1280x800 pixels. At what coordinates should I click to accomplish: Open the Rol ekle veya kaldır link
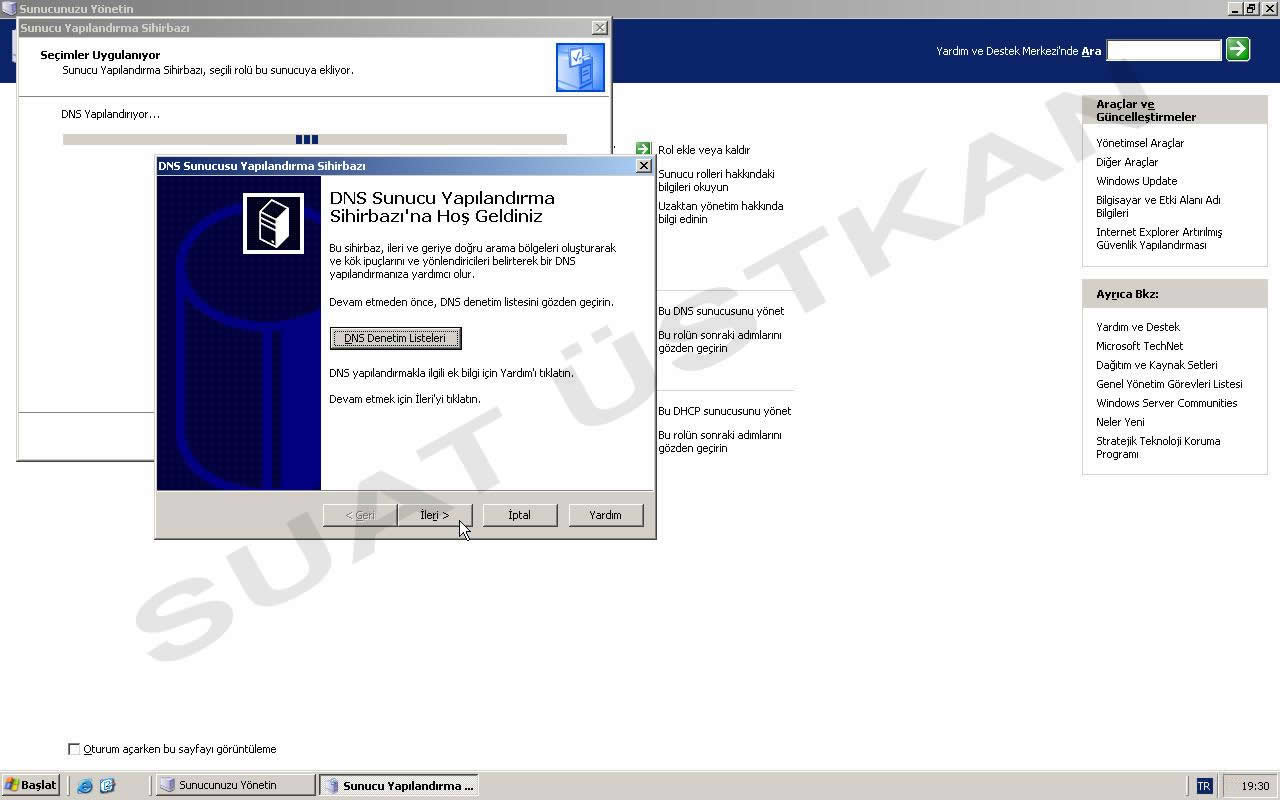pos(704,150)
